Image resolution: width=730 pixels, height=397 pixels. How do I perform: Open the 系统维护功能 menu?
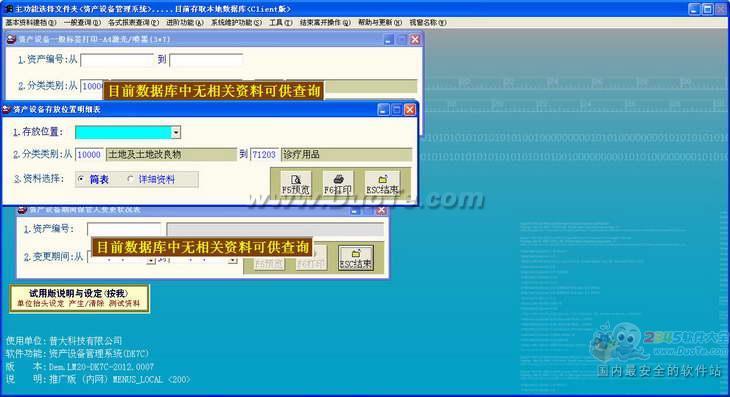[237, 22]
